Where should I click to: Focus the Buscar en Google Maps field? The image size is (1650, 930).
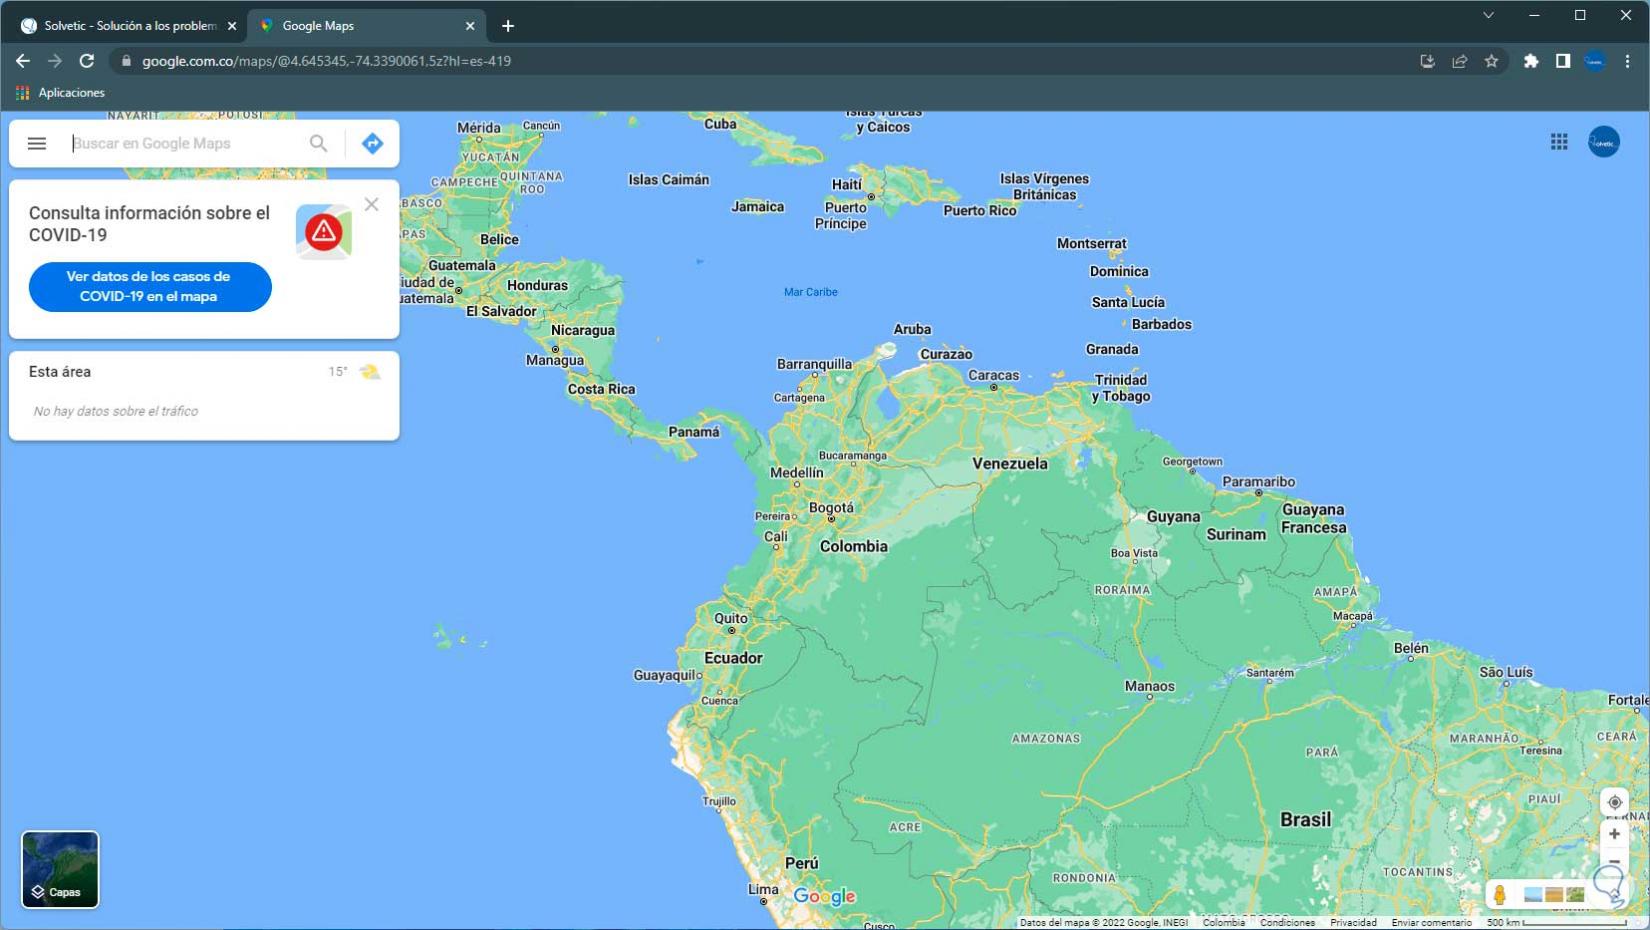185,143
